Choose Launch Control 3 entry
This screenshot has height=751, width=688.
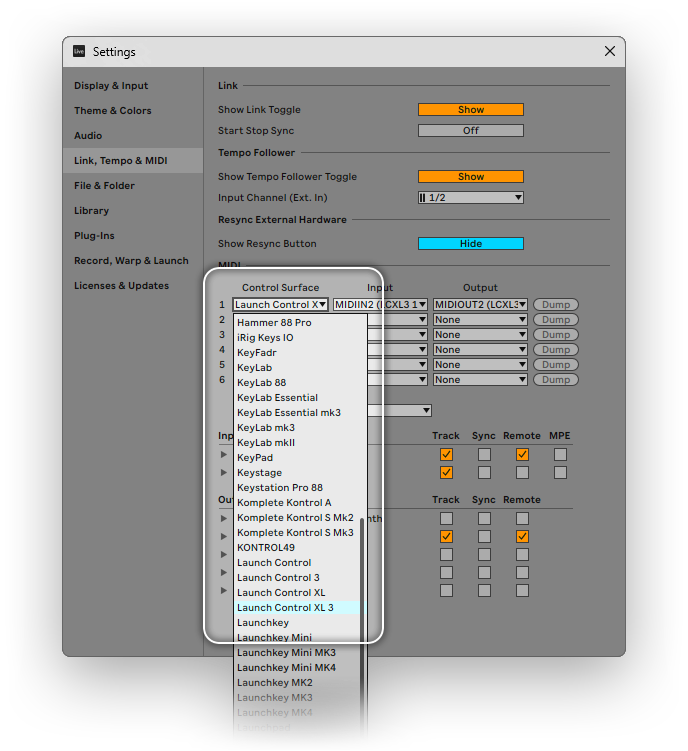tap(297, 578)
